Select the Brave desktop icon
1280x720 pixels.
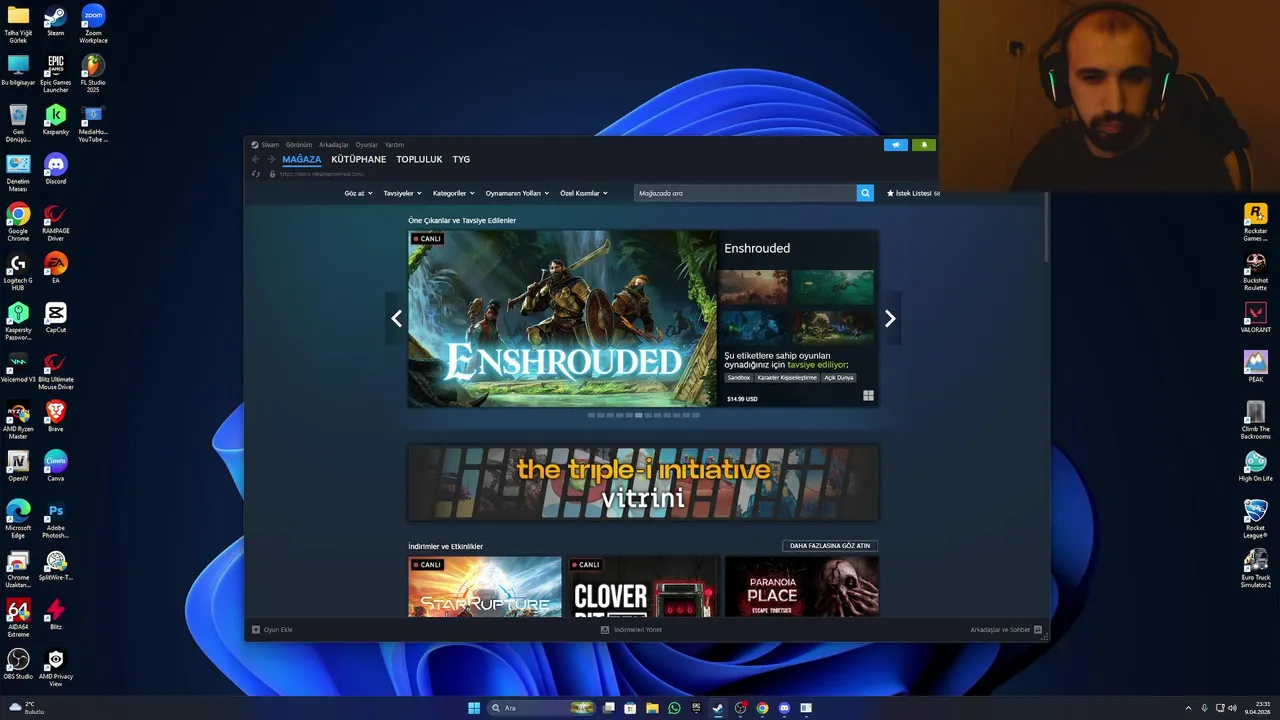point(55,416)
